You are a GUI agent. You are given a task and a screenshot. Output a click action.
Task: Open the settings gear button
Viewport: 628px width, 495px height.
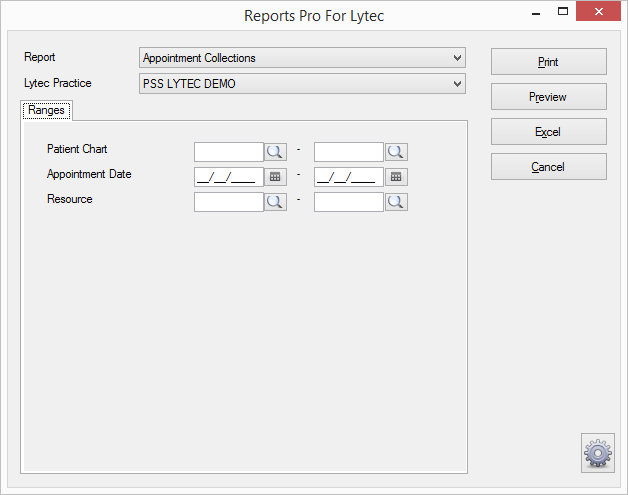coord(598,453)
